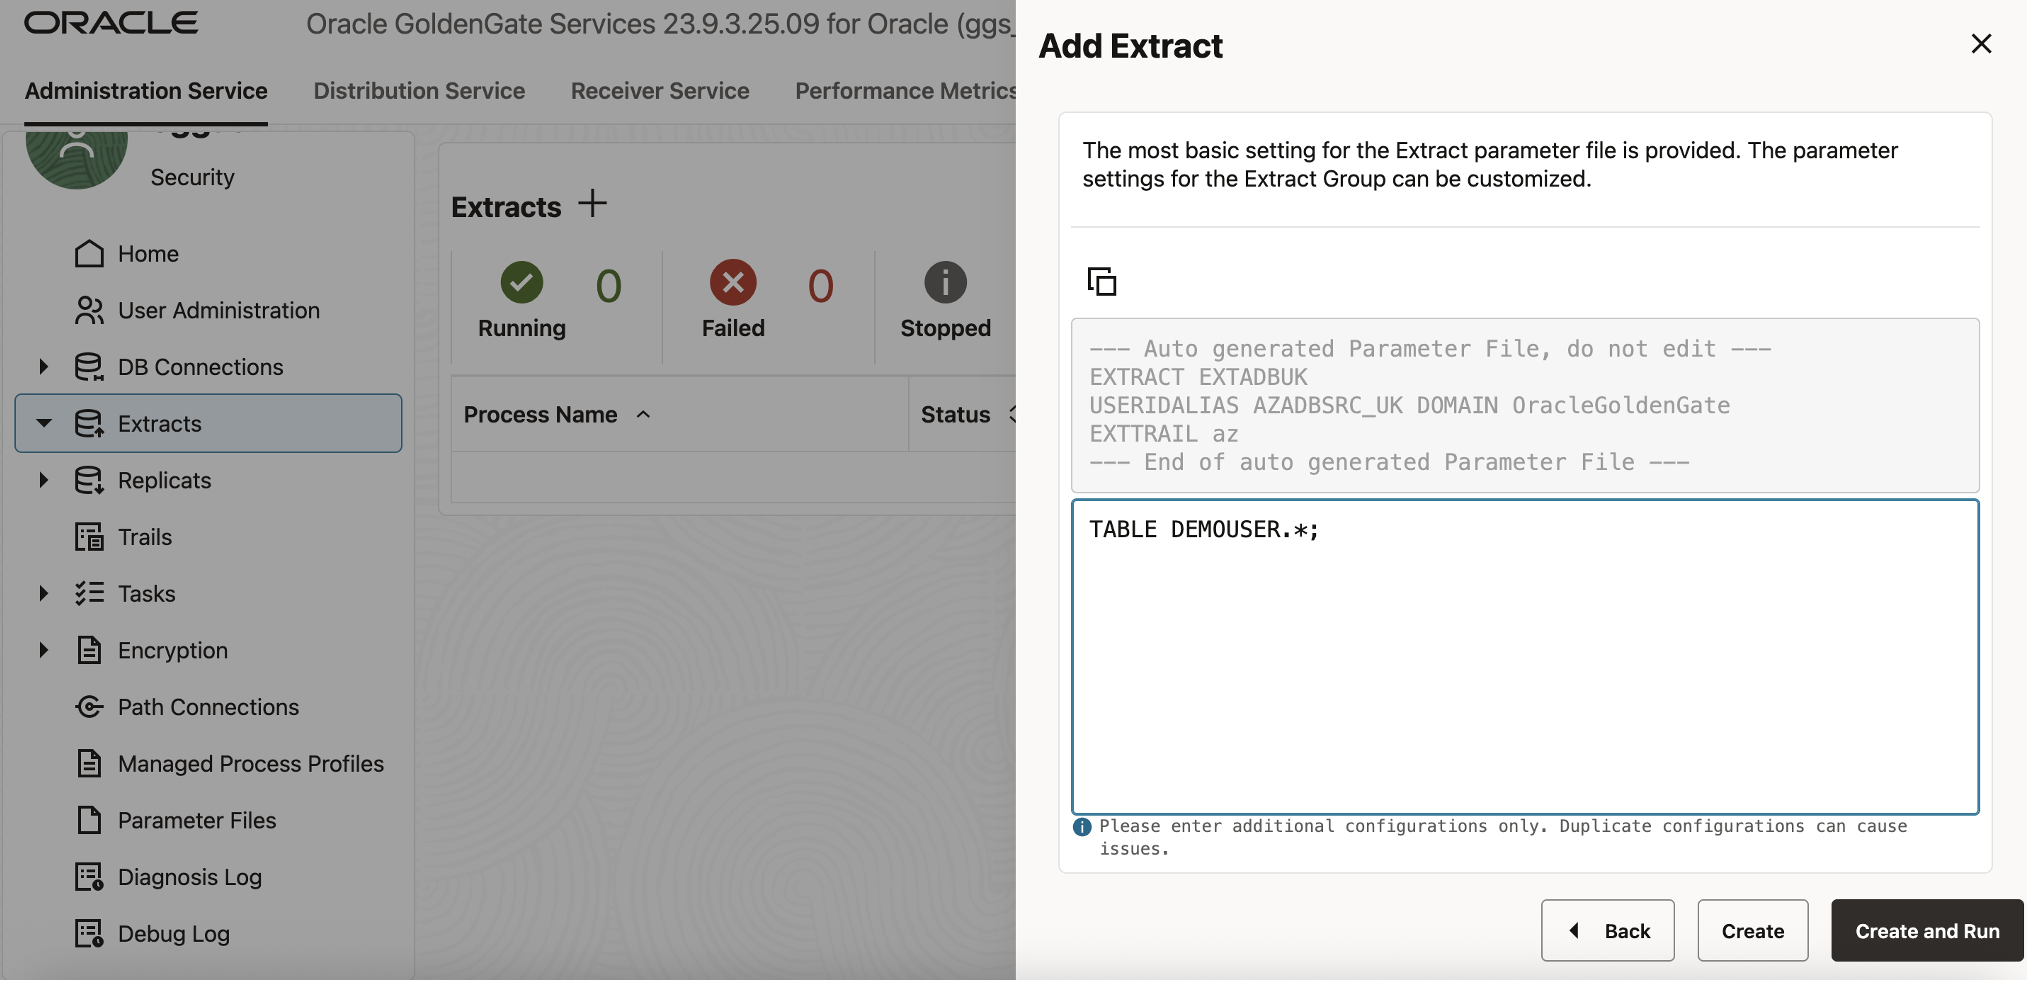The width and height of the screenshot is (2028, 986).
Task: Click into the TABLE DEMOUSER parameter text area
Action: pyautogui.click(x=1525, y=657)
